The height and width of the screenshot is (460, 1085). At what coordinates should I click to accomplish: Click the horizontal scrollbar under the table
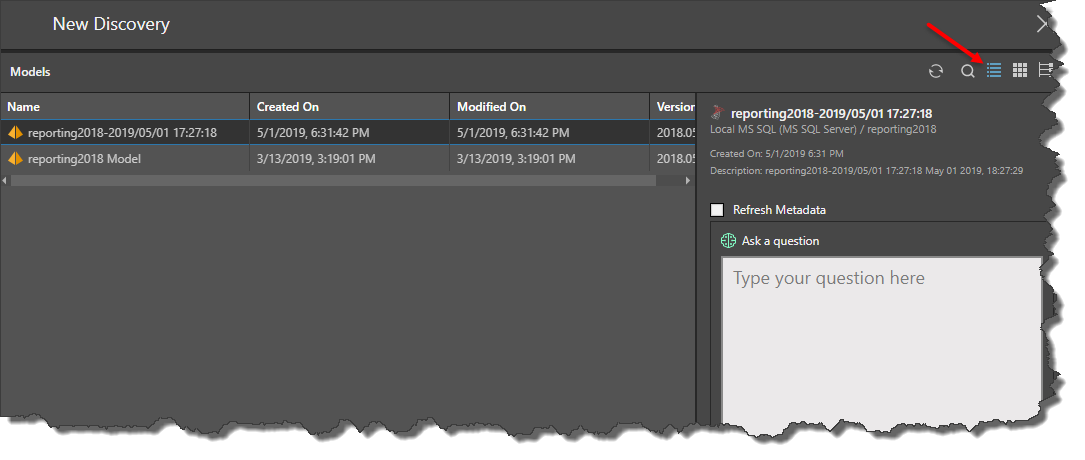click(x=330, y=180)
